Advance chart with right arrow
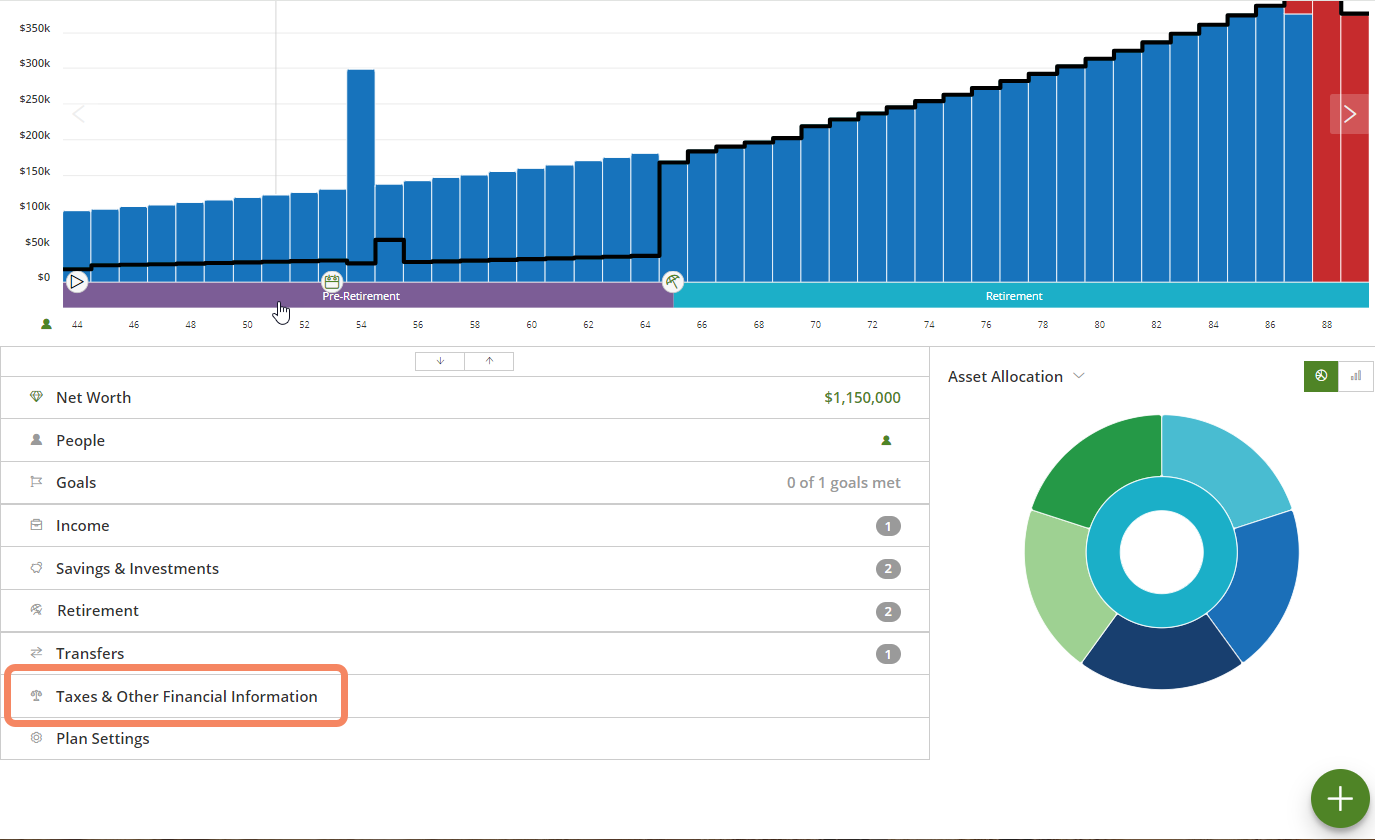Viewport: 1375px width, 840px height. tap(1349, 114)
